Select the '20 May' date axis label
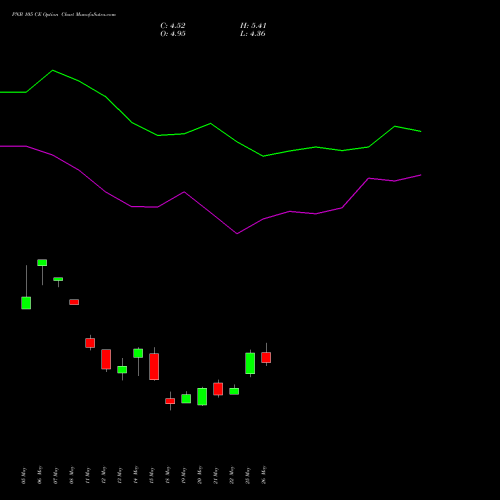500x500 pixels. [x=200, y=475]
